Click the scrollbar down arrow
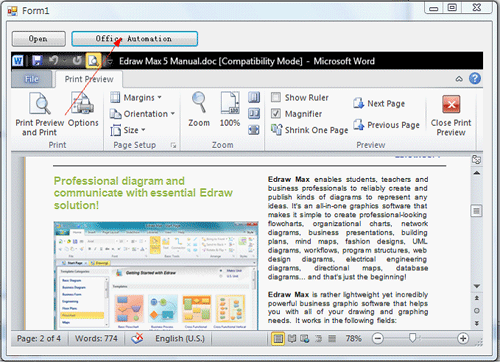 pyautogui.click(x=477, y=286)
